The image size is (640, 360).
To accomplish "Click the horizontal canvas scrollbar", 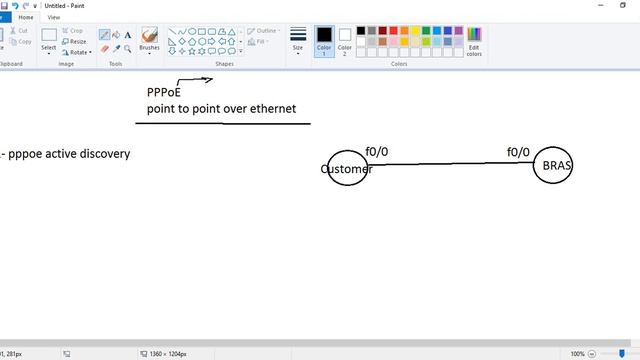I will 315,343.
